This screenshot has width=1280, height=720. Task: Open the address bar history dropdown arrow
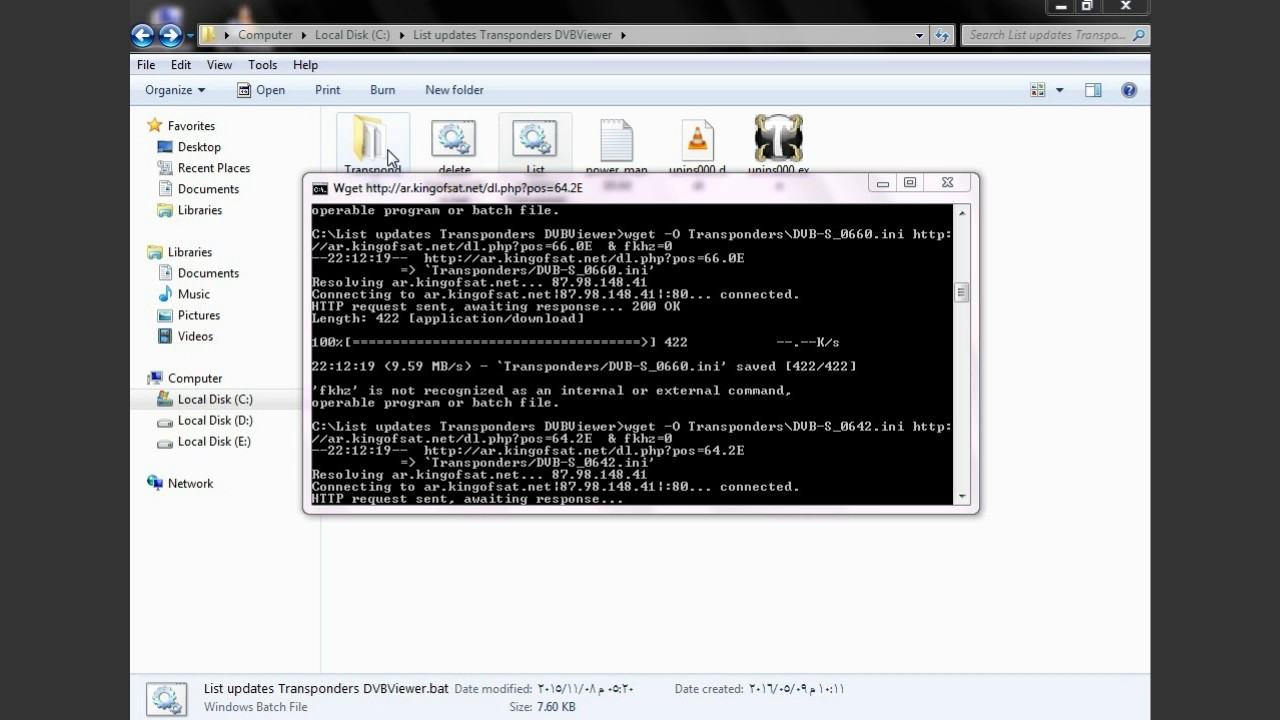[919, 35]
